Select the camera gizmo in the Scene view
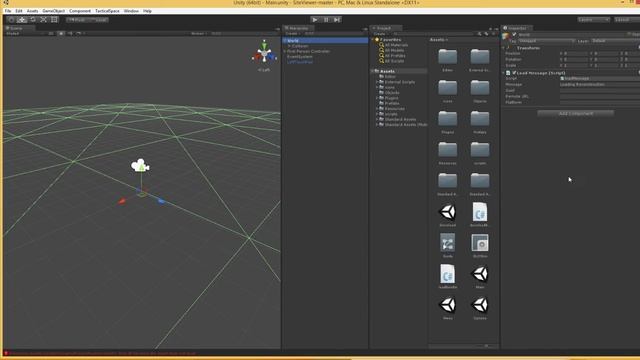 [x=140, y=165]
